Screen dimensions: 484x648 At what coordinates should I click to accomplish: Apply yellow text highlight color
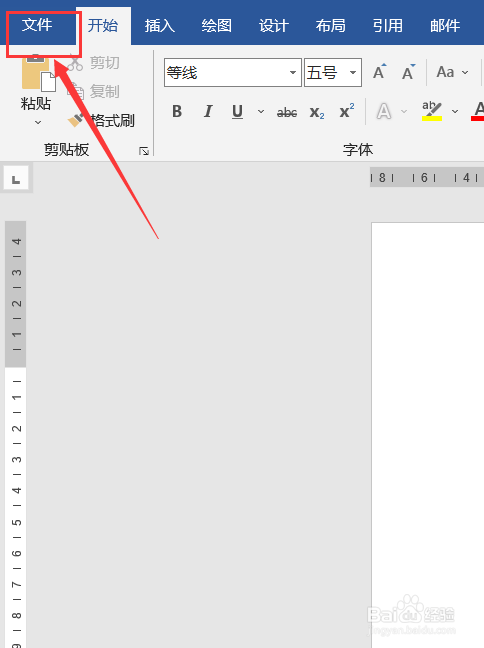(432, 111)
